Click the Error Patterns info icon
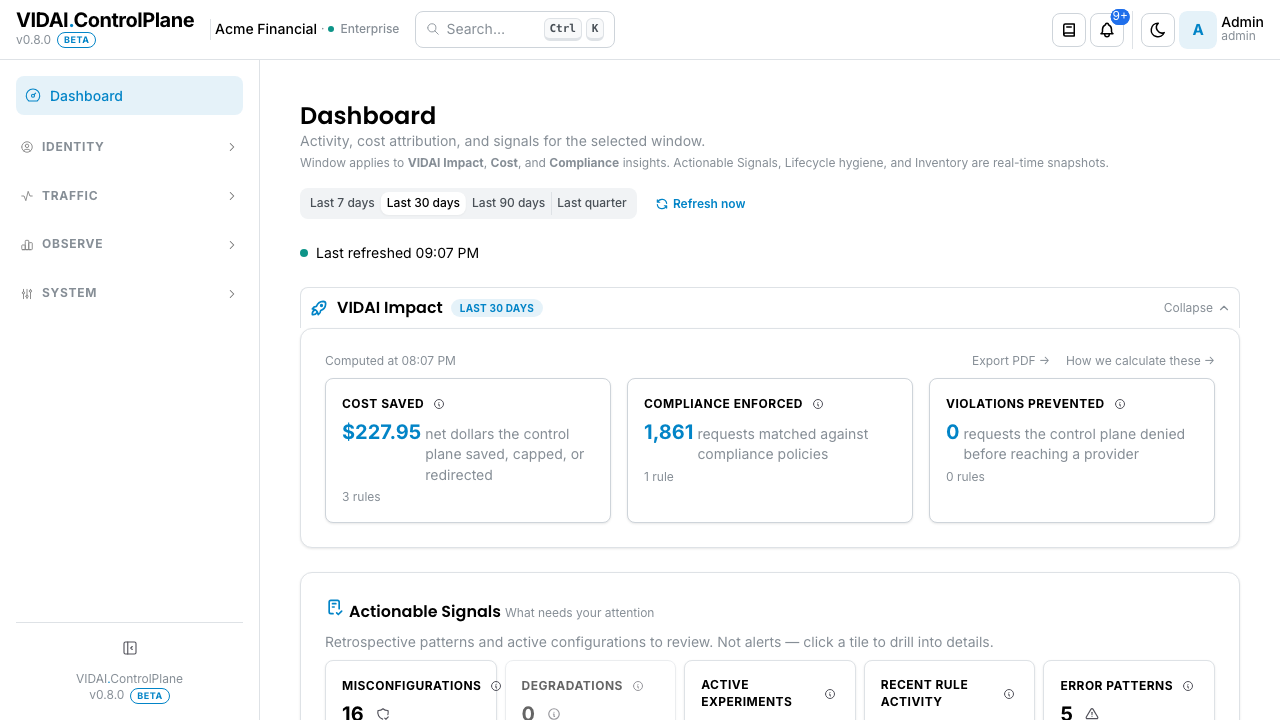Image resolution: width=1280 pixels, height=720 pixels. click(1188, 686)
